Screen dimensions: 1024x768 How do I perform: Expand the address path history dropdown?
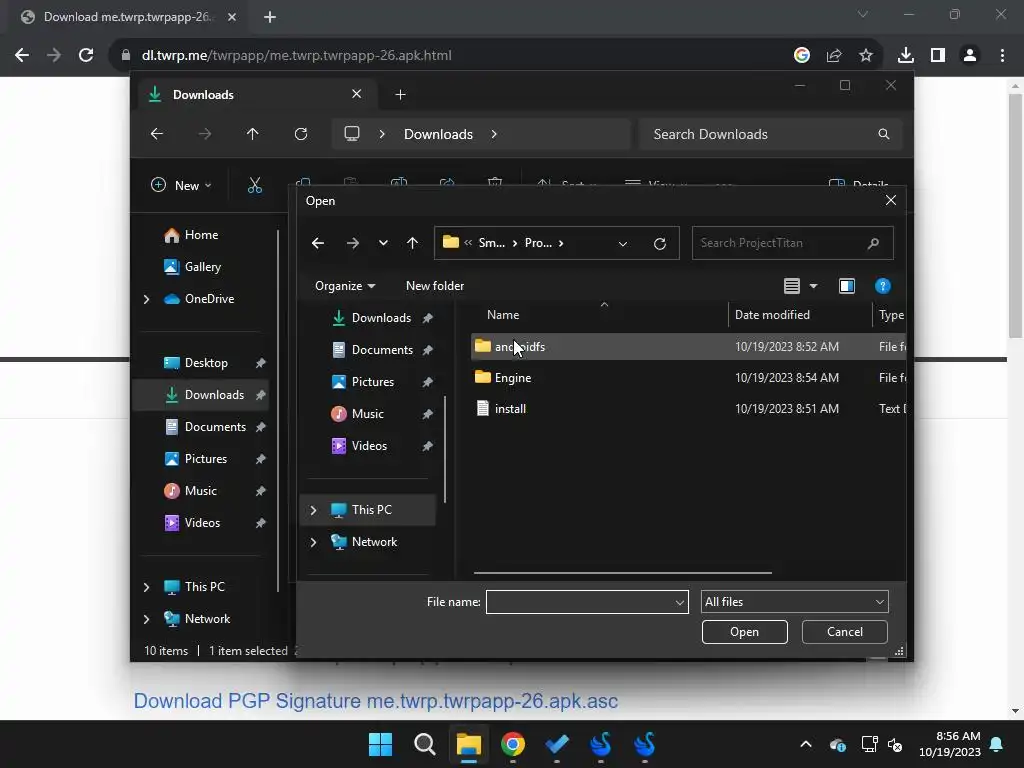623,244
